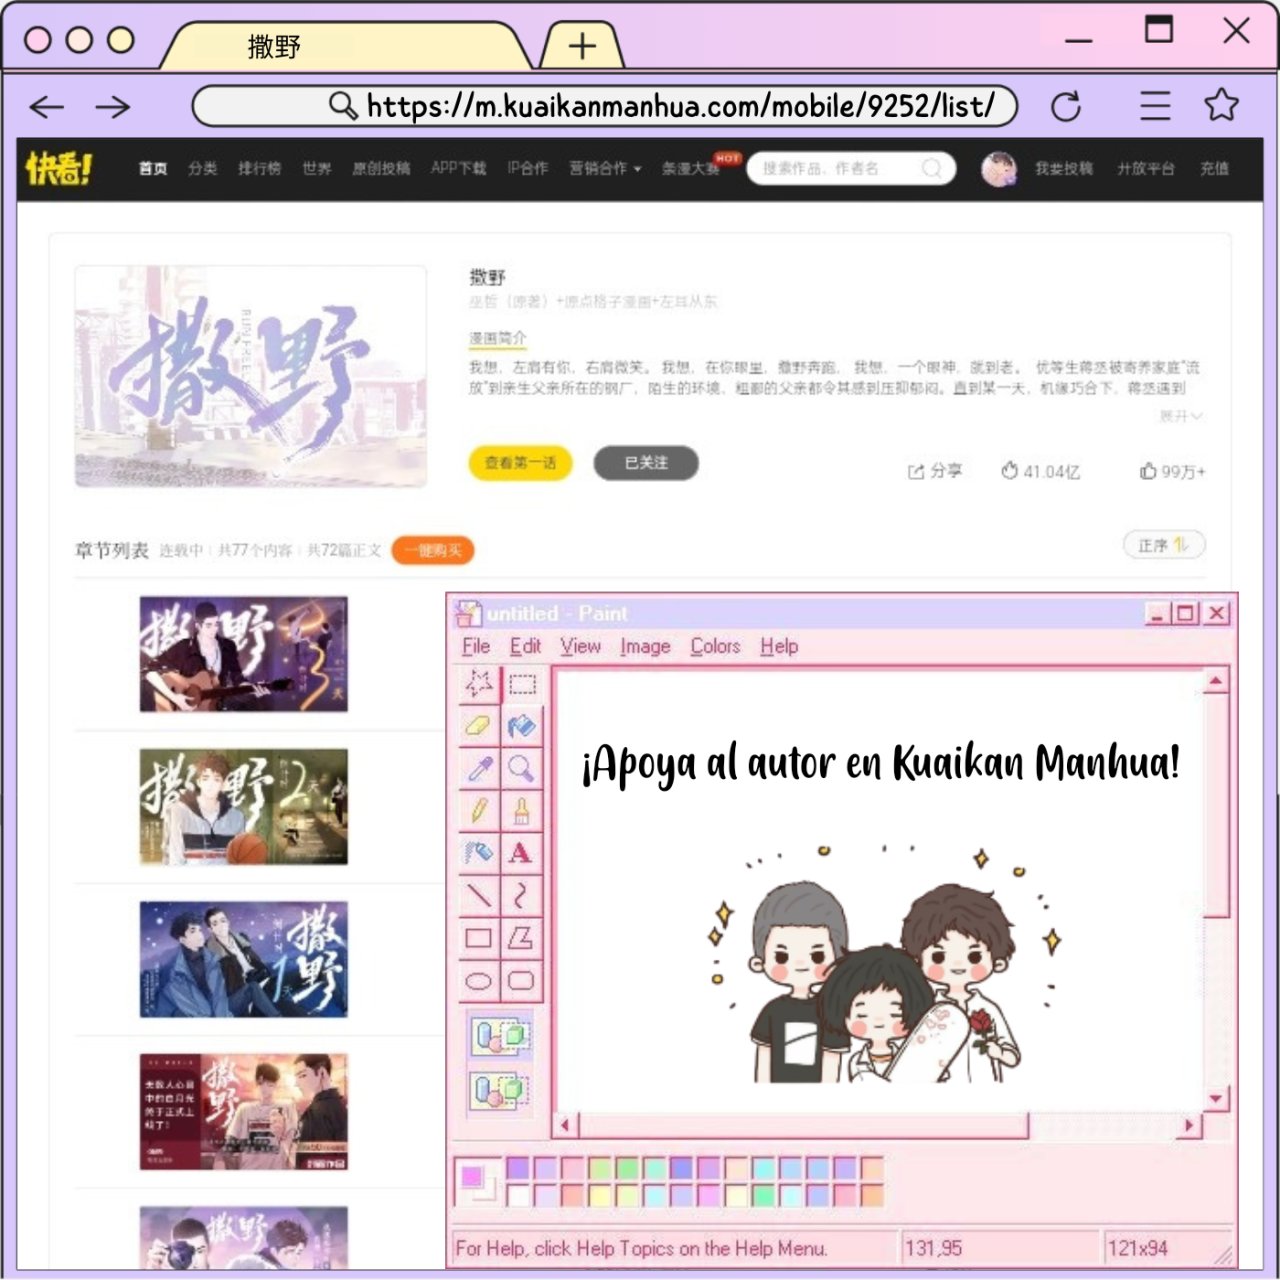The width and height of the screenshot is (1280, 1280).
Task: Open the APP下载 nav link
Action: (458, 168)
